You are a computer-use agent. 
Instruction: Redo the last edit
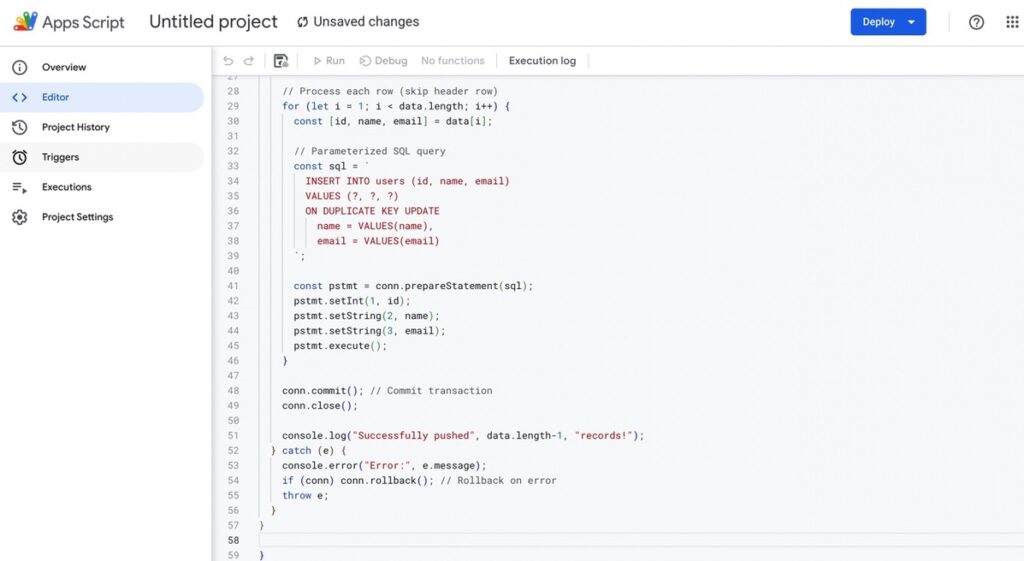pos(249,61)
